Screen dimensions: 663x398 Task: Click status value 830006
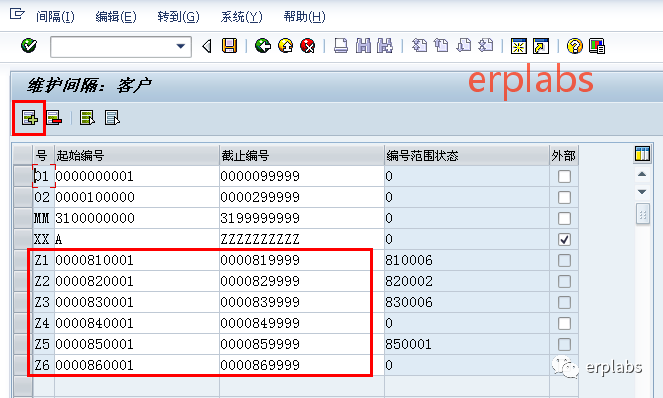[x=409, y=302]
